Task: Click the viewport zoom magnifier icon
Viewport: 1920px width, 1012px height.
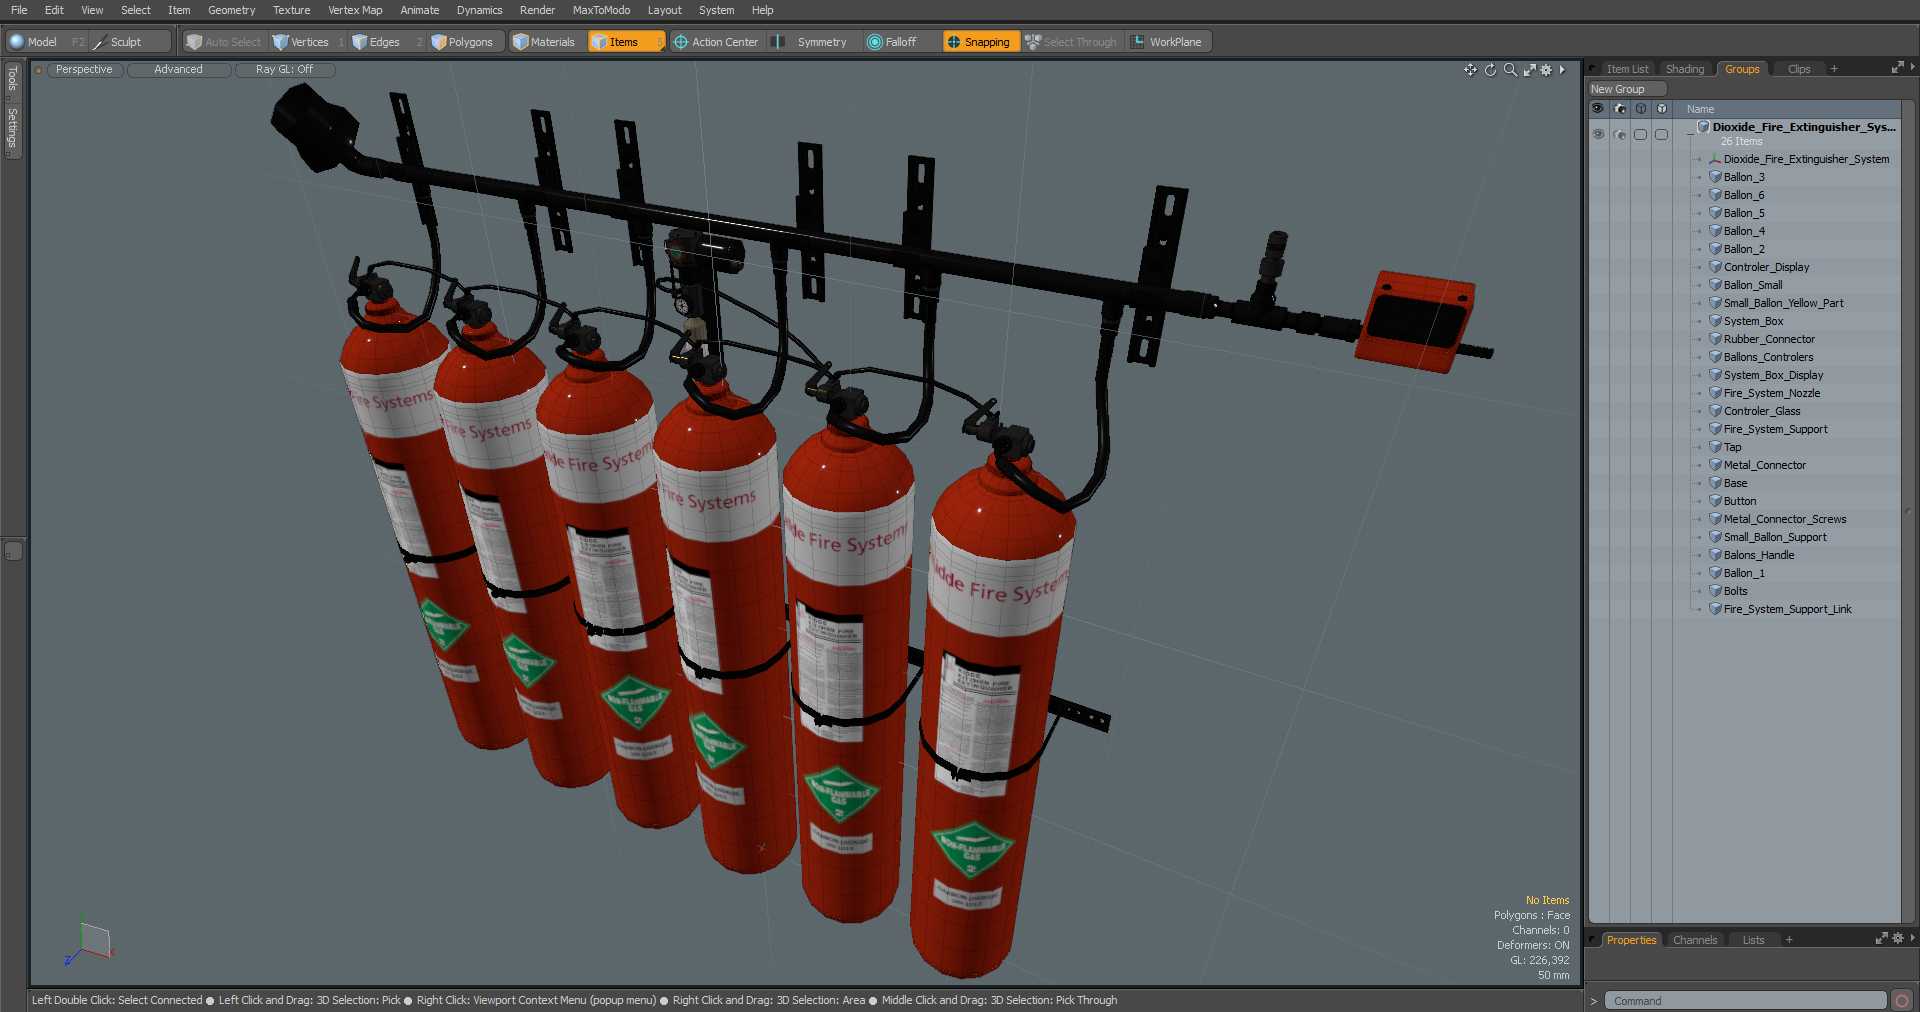Action: pyautogui.click(x=1510, y=70)
